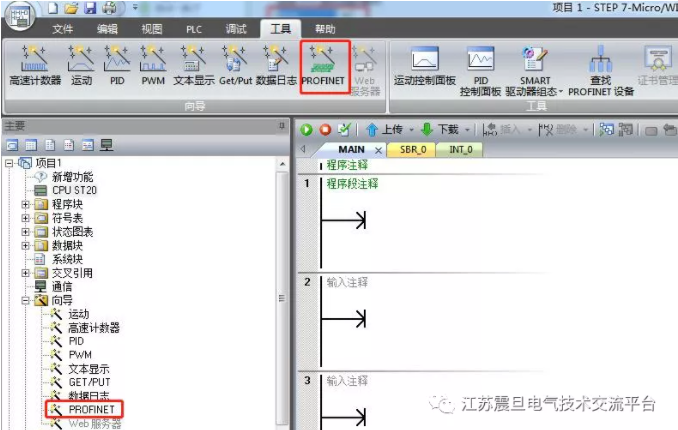The width and height of the screenshot is (678, 430).
Task: Create a new project via quick toolbar
Action: click(x=53, y=8)
